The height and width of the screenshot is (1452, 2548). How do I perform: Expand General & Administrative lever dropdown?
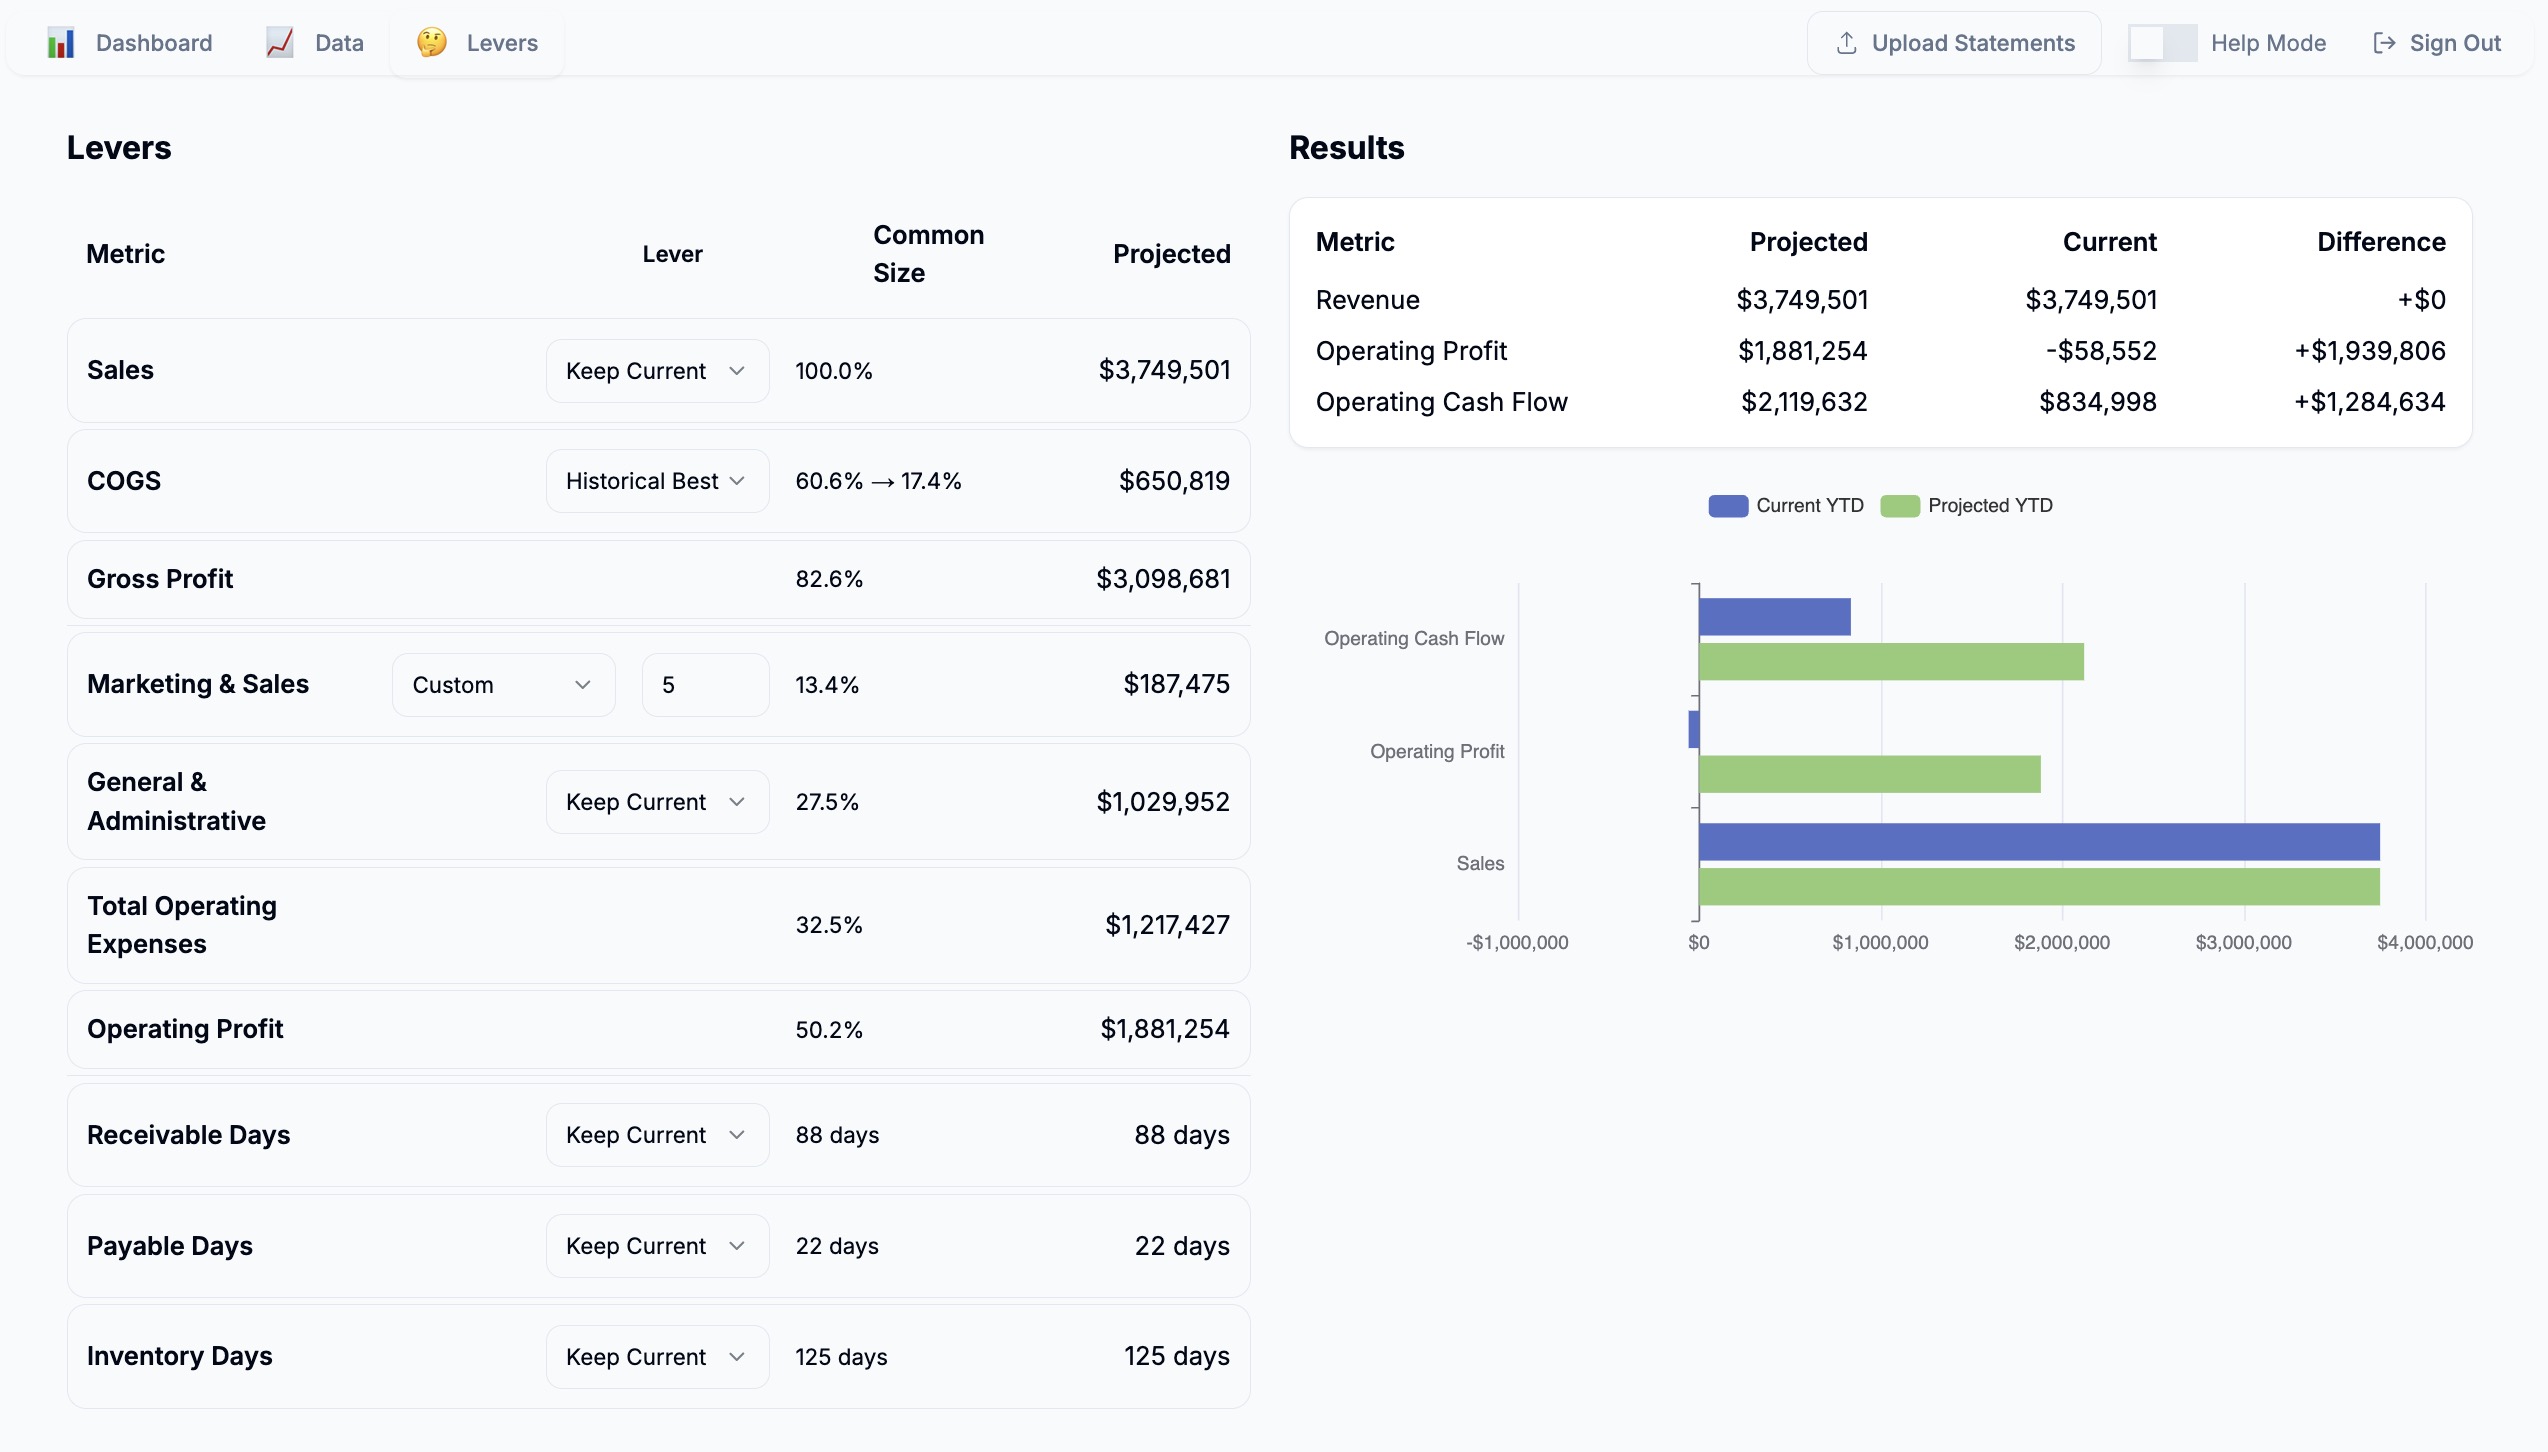pos(657,802)
